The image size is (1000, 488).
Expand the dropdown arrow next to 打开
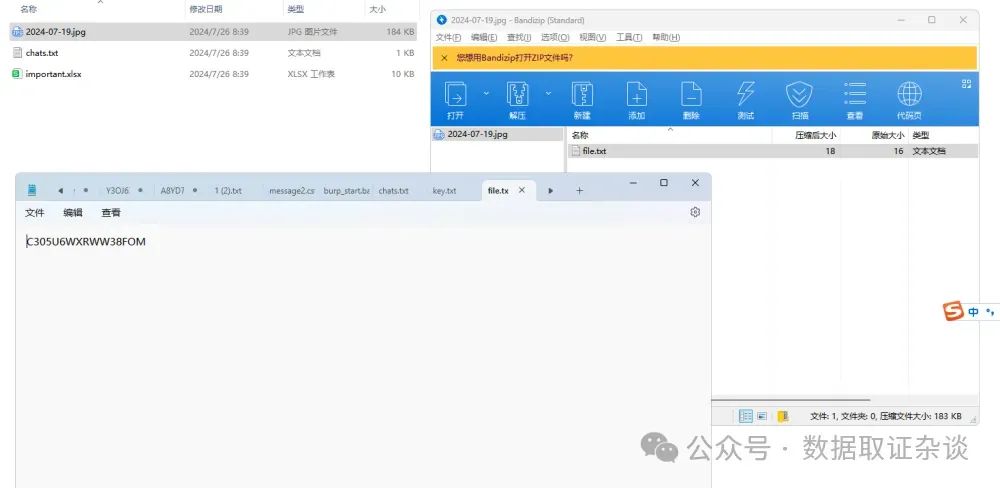tap(486, 93)
